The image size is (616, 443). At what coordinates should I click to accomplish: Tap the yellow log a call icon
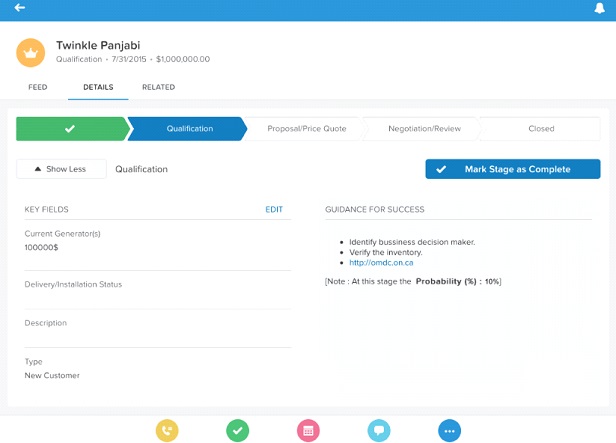167,430
